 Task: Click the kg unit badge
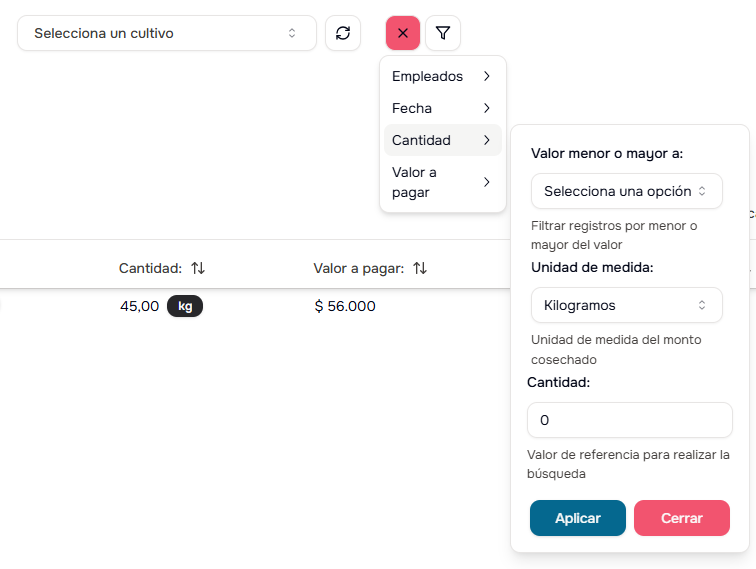(x=185, y=306)
